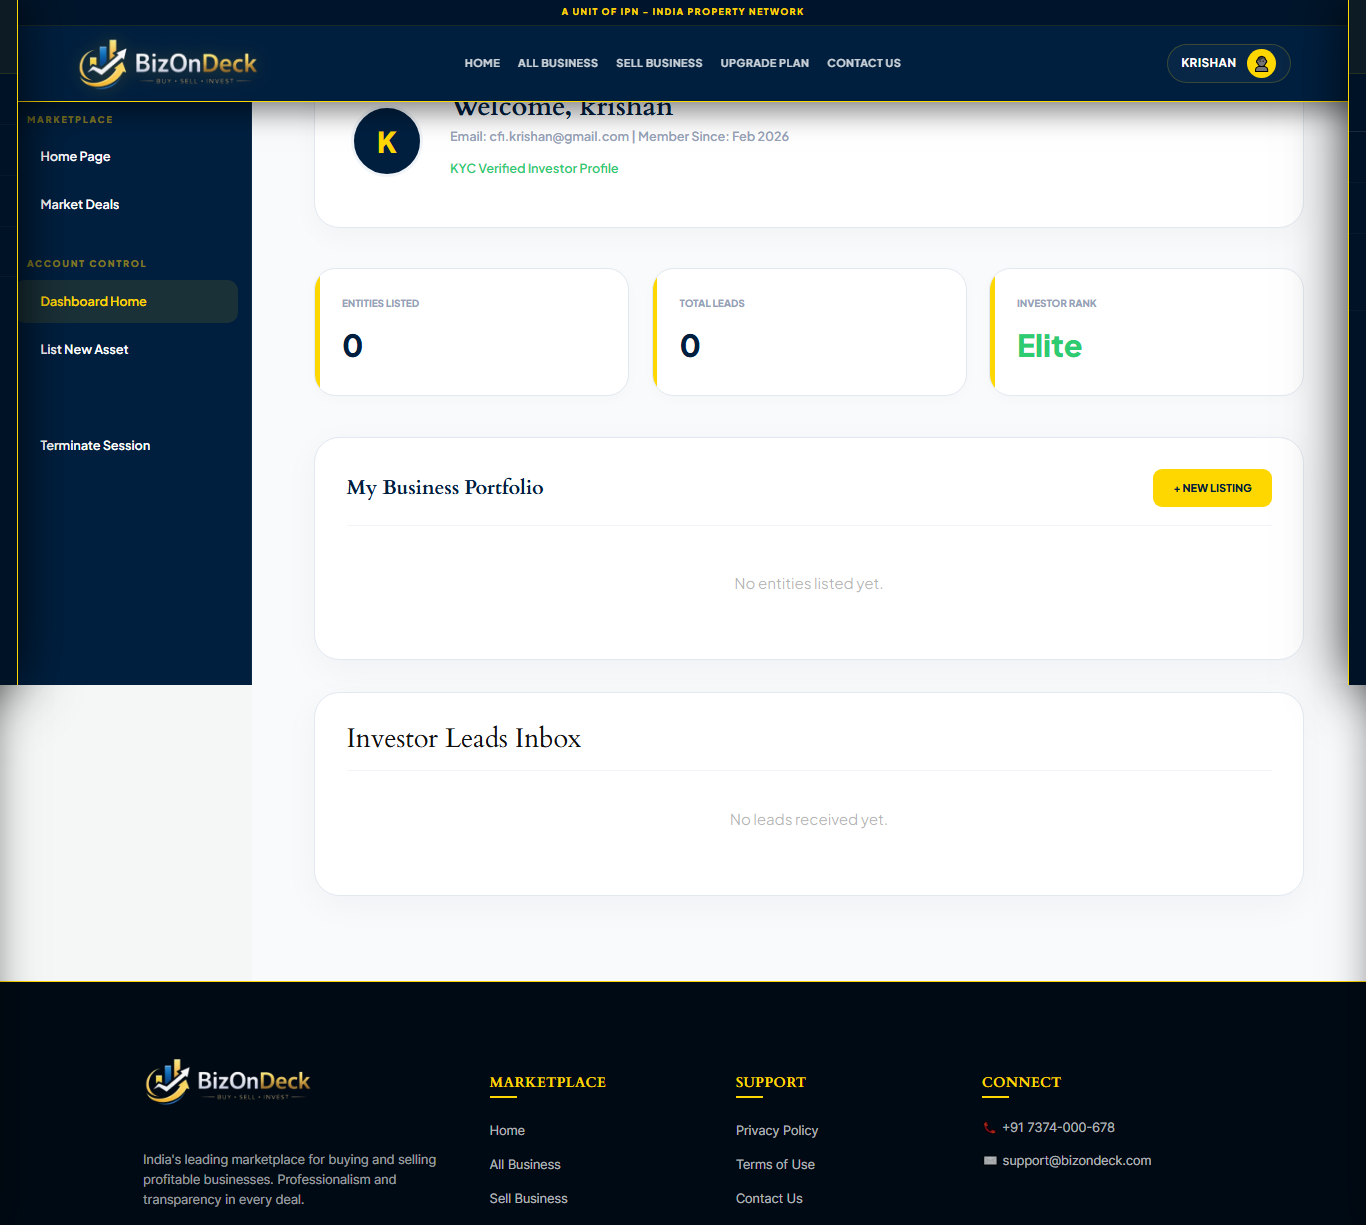This screenshot has height=1225, width=1366.
Task: Open ALL BUSINESS from the navbar
Action: point(557,63)
